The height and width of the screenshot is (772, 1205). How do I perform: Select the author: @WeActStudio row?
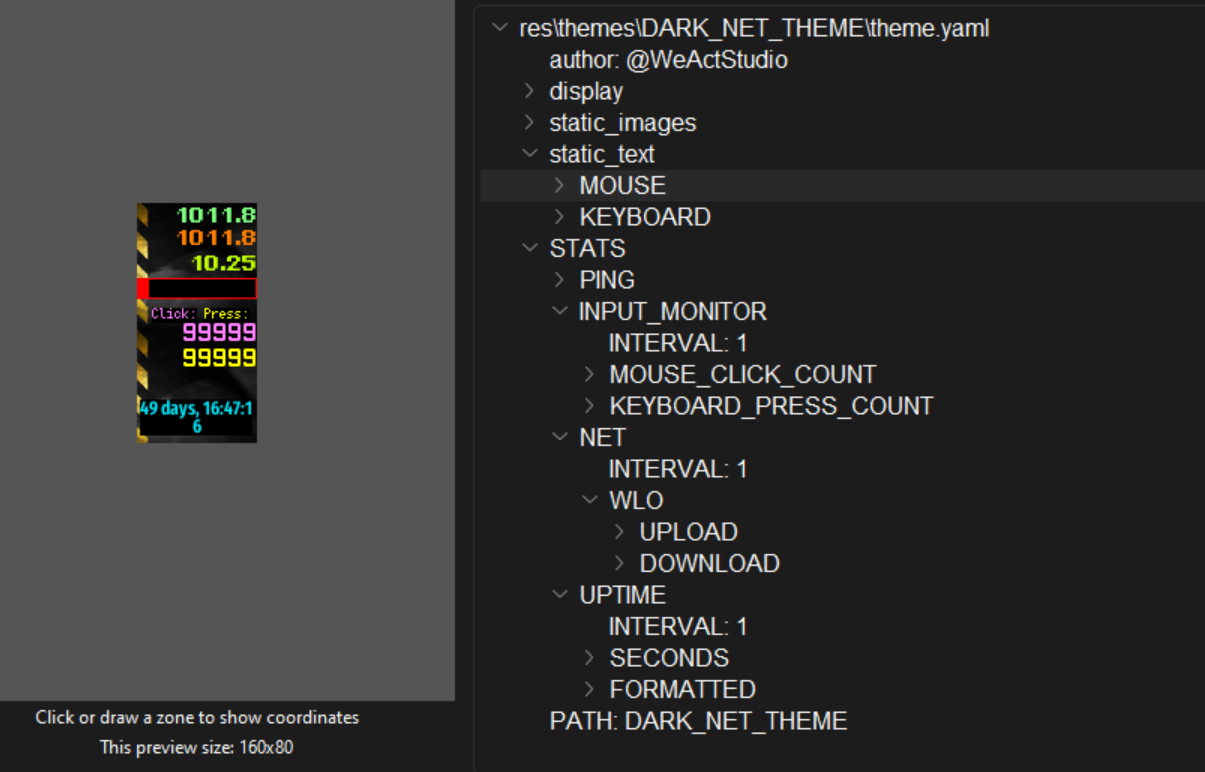[668, 60]
